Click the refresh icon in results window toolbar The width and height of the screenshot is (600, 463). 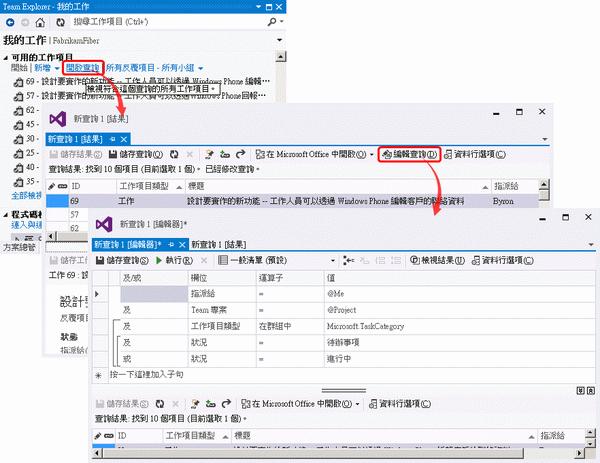pyautogui.click(x=174, y=155)
